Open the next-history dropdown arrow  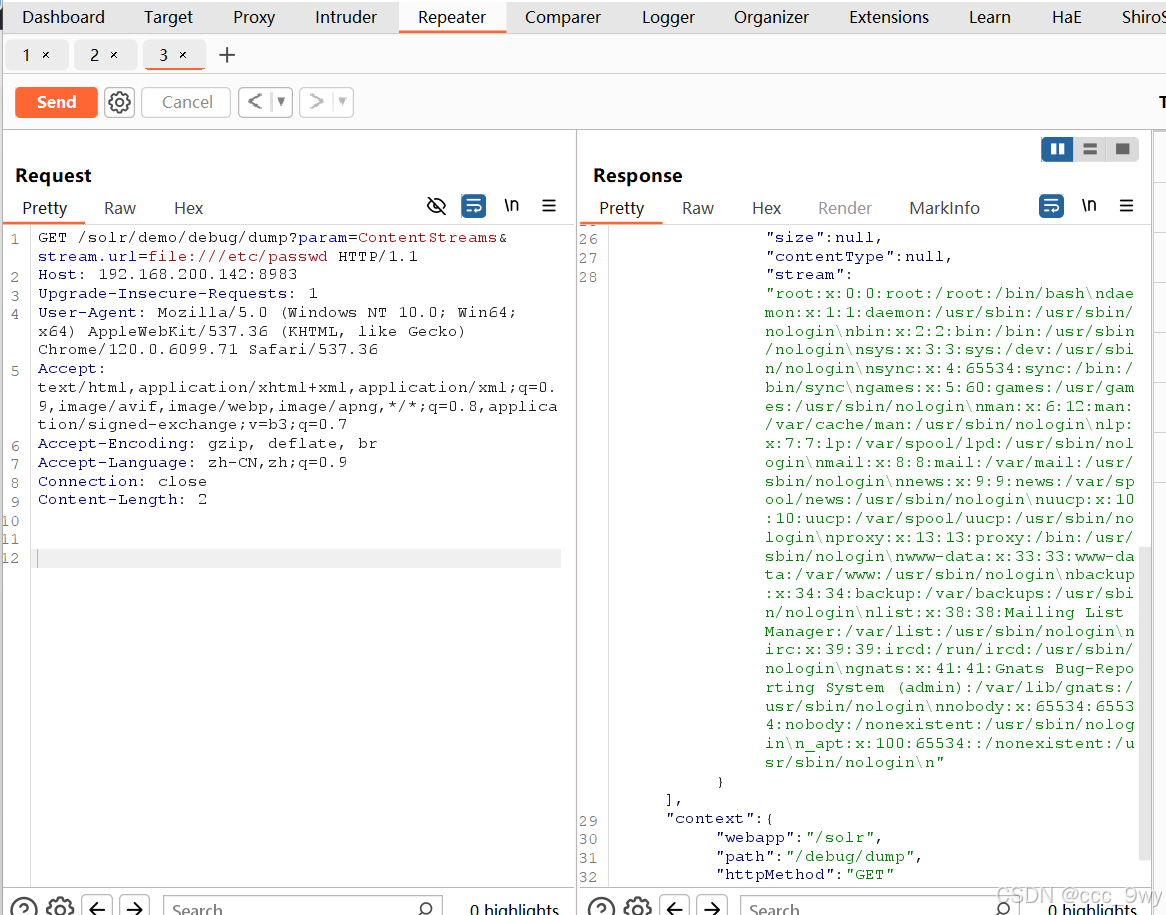pyautogui.click(x=342, y=102)
